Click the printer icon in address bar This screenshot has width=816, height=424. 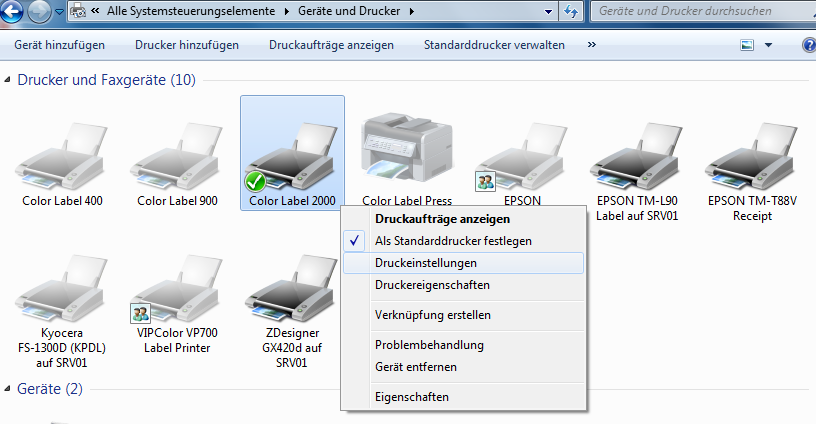click(78, 10)
